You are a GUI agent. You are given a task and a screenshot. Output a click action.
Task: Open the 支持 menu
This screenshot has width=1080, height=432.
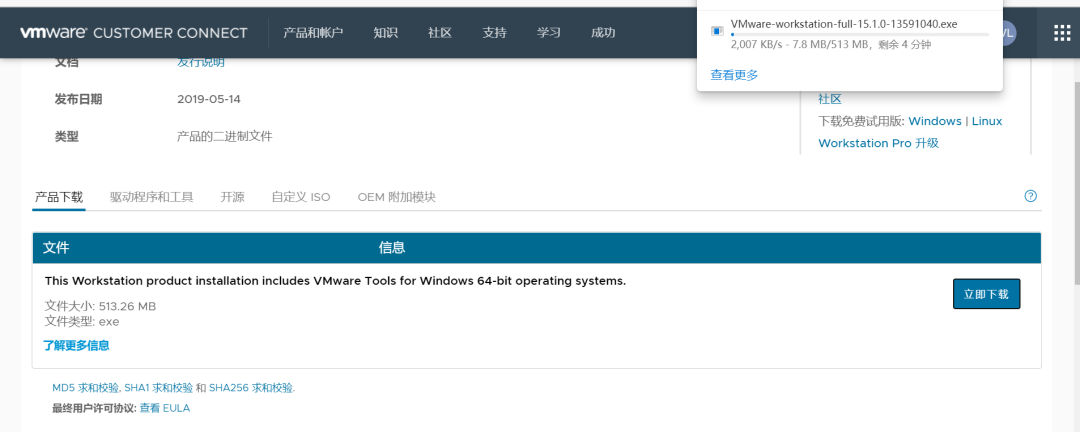click(x=494, y=32)
